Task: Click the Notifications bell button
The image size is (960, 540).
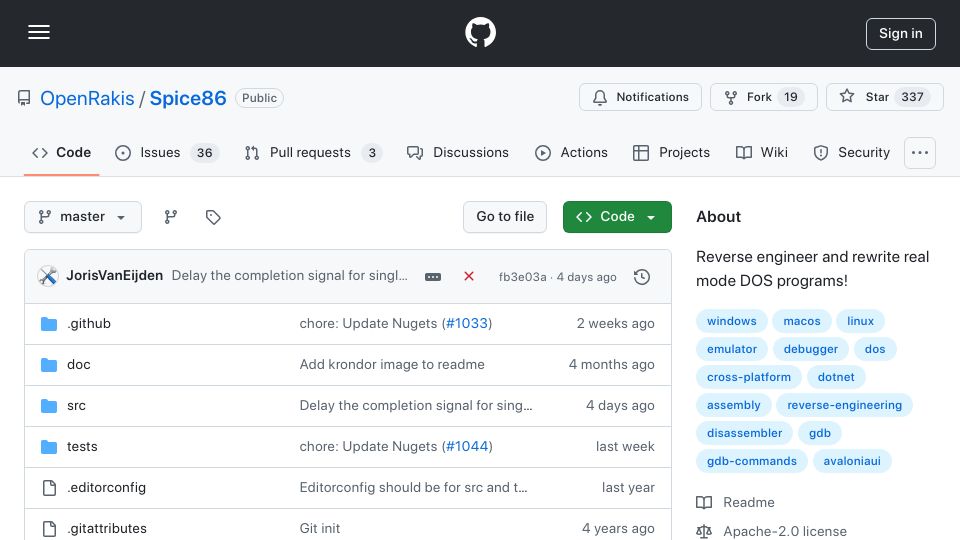Action: point(640,97)
